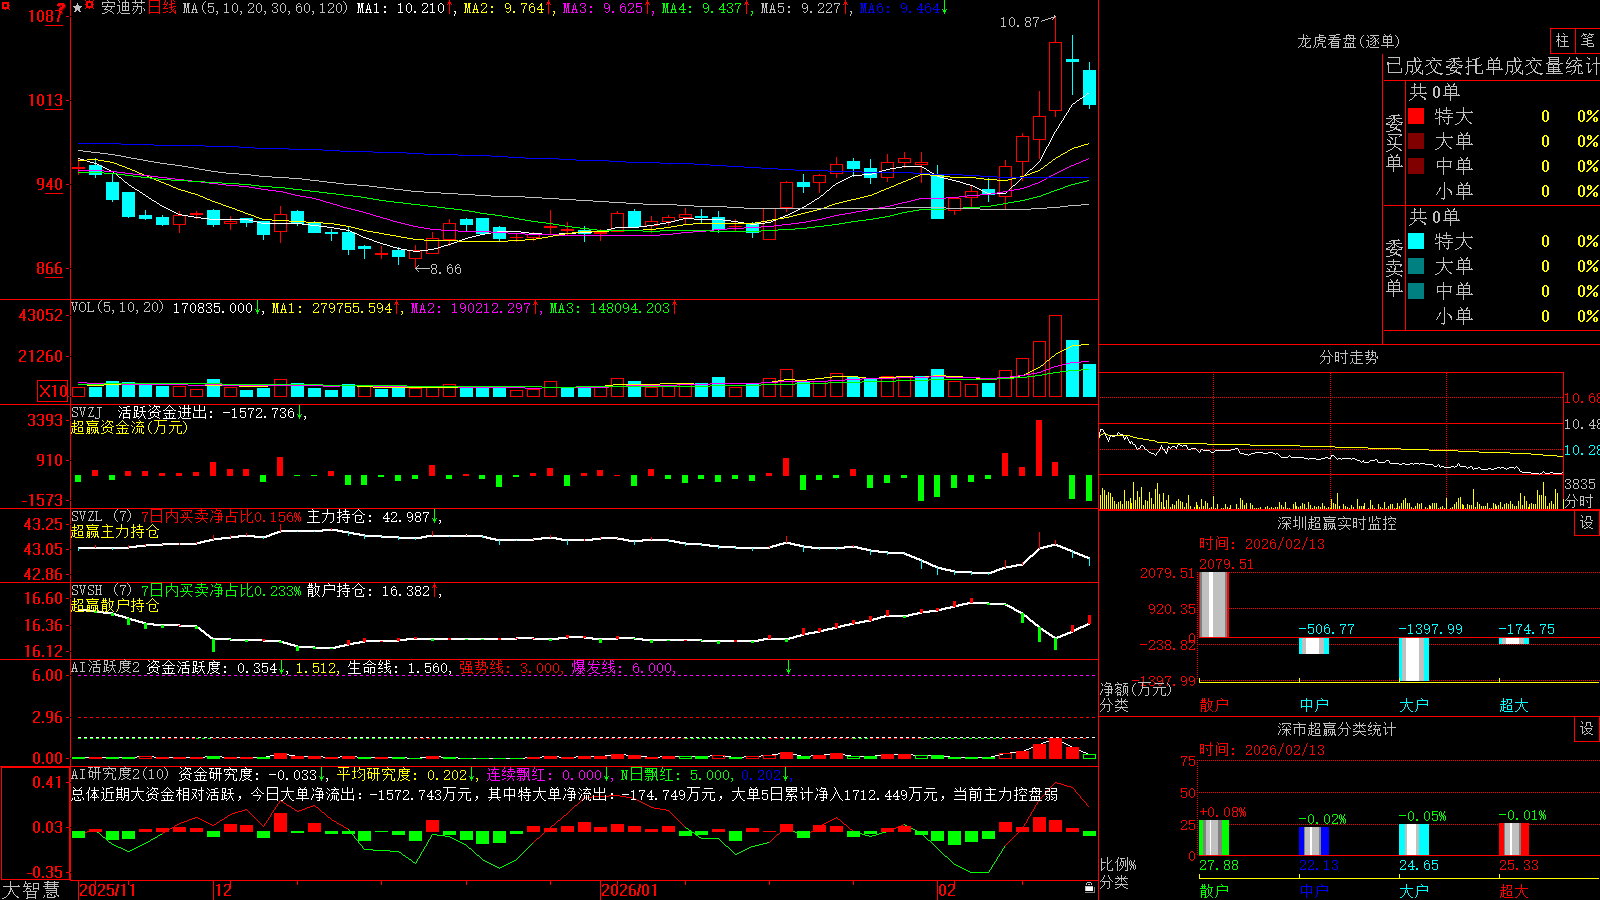Click the MA2: 9.764 moving average value

[504, 8]
